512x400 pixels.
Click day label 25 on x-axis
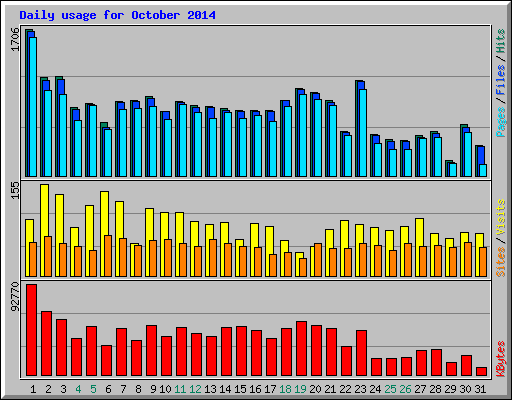[390, 389]
